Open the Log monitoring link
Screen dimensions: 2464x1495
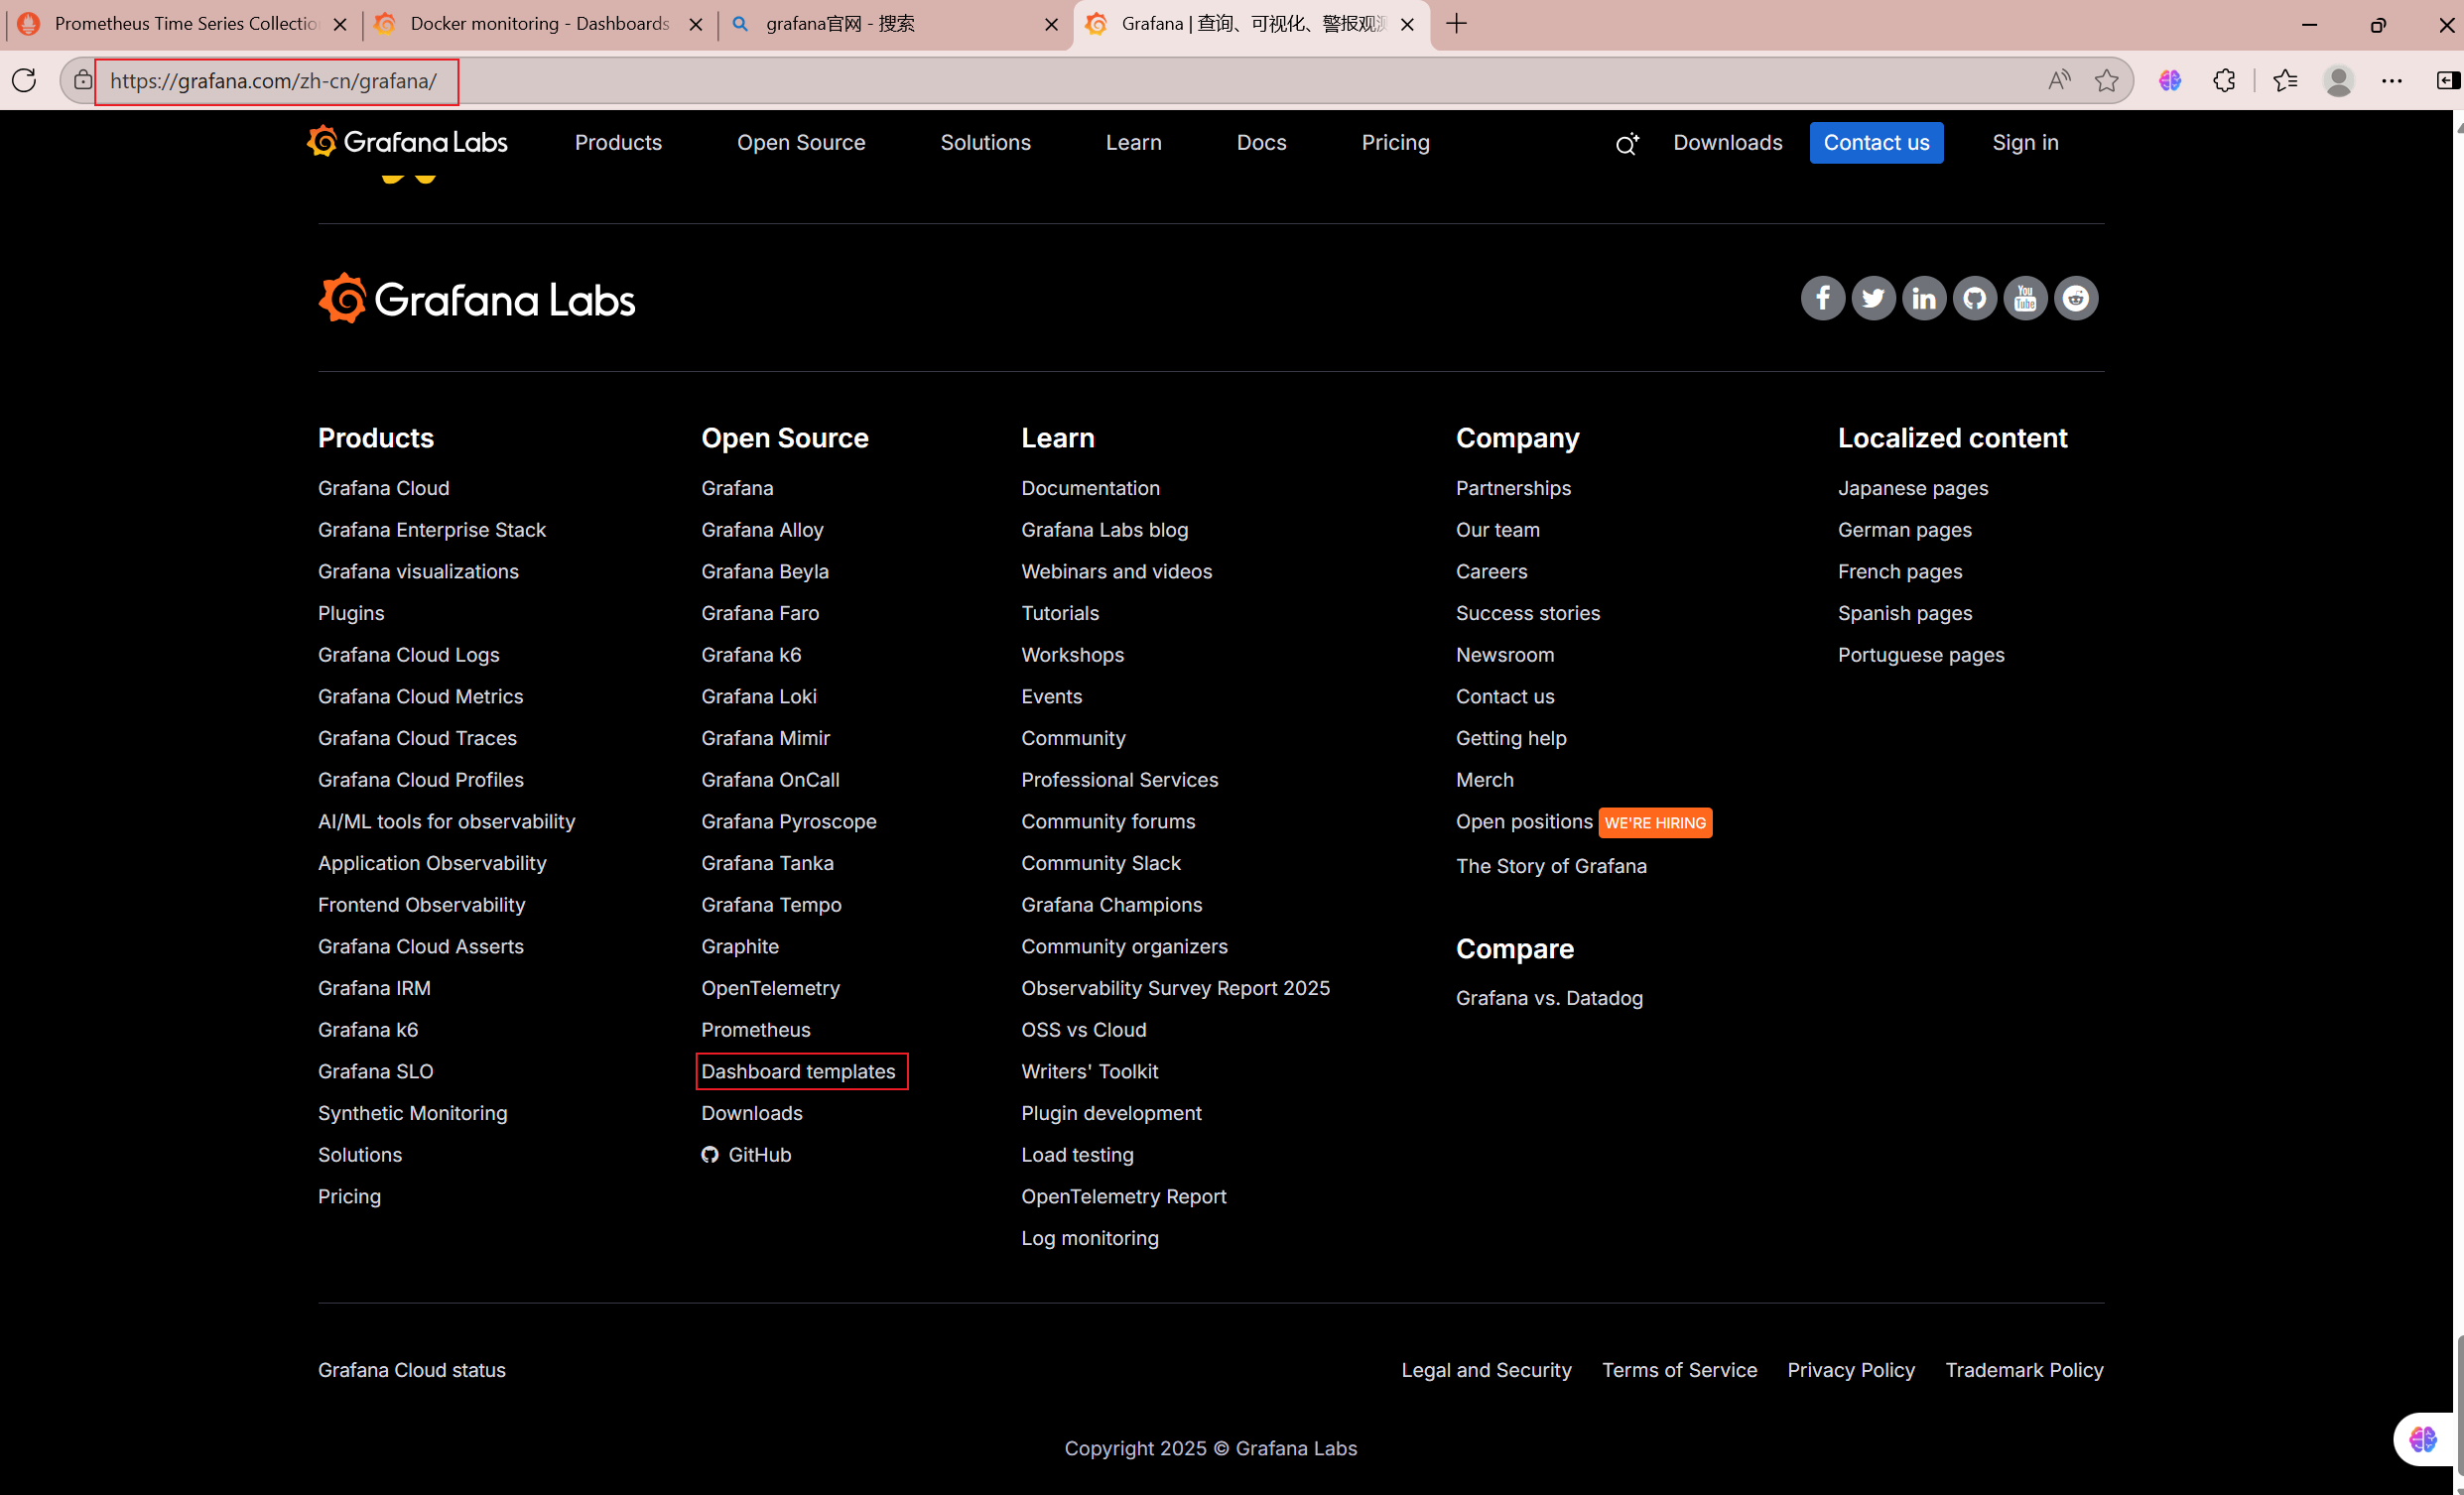click(1089, 1237)
